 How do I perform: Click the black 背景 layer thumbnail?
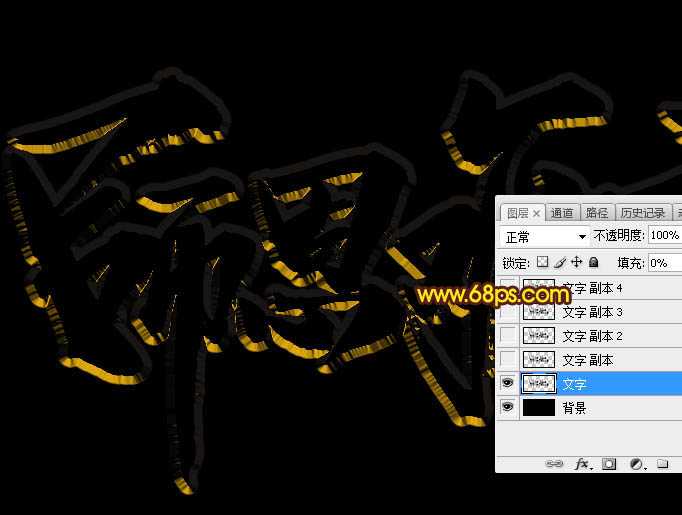pyautogui.click(x=538, y=407)
